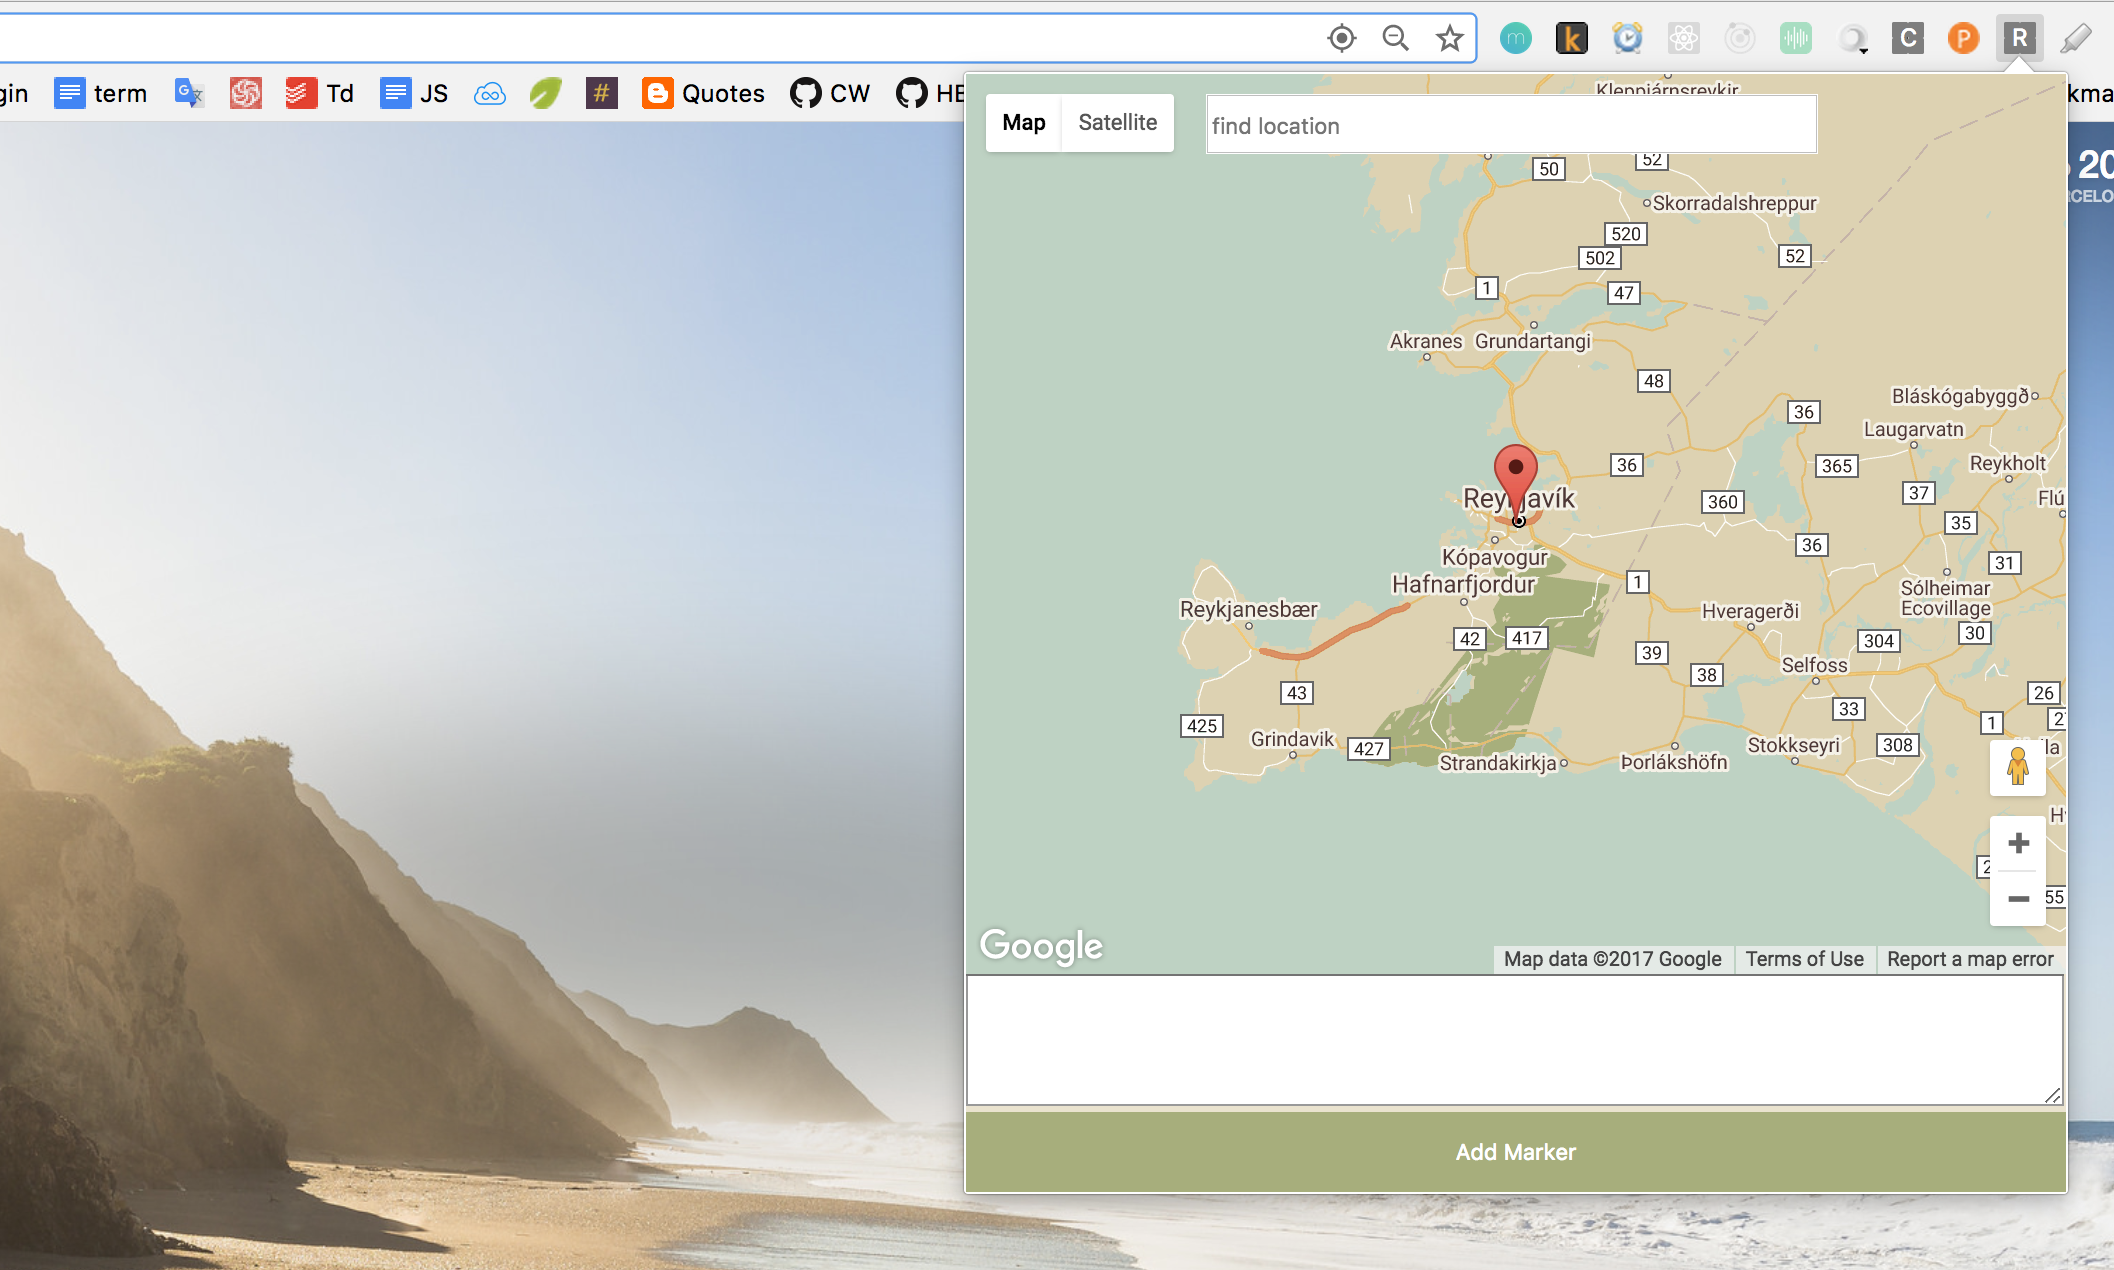The height and width of the screenshot is (1270, 2114).
Task: Open the alarm clock extension
Action: 1627,39
